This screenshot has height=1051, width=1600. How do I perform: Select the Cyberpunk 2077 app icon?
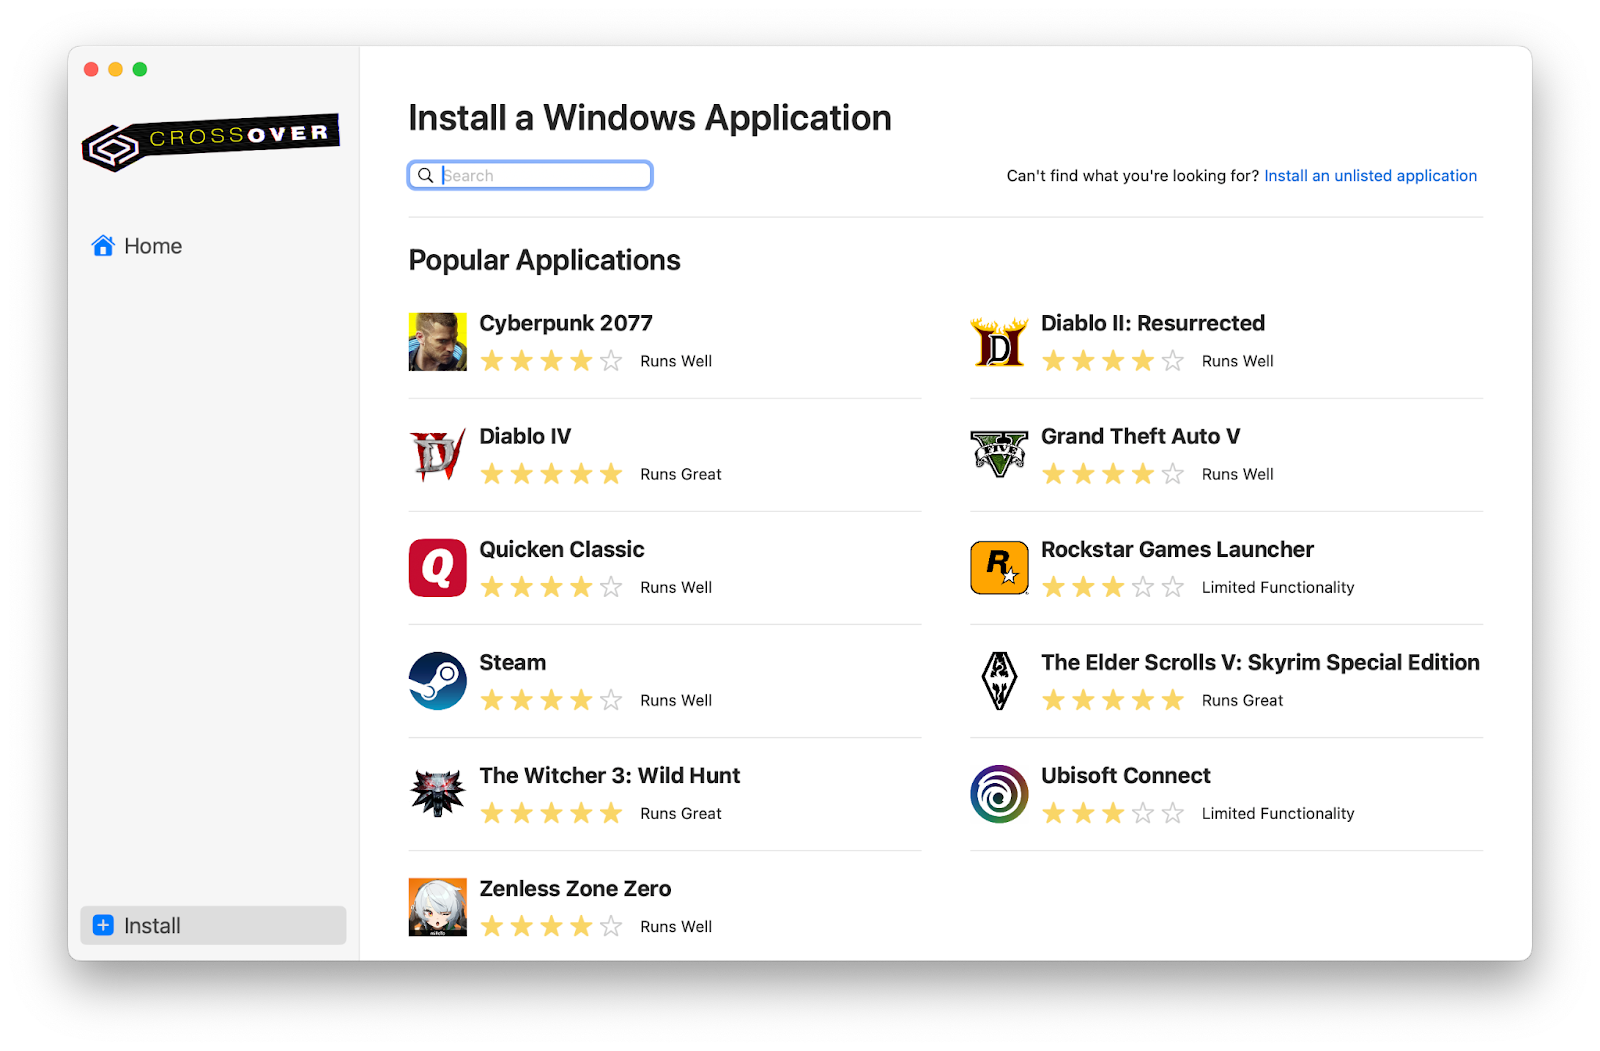437,342
